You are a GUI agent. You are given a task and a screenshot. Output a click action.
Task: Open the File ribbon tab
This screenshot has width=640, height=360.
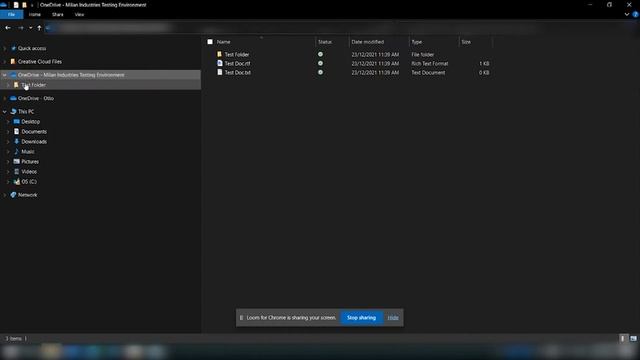(x=11, y=14)
